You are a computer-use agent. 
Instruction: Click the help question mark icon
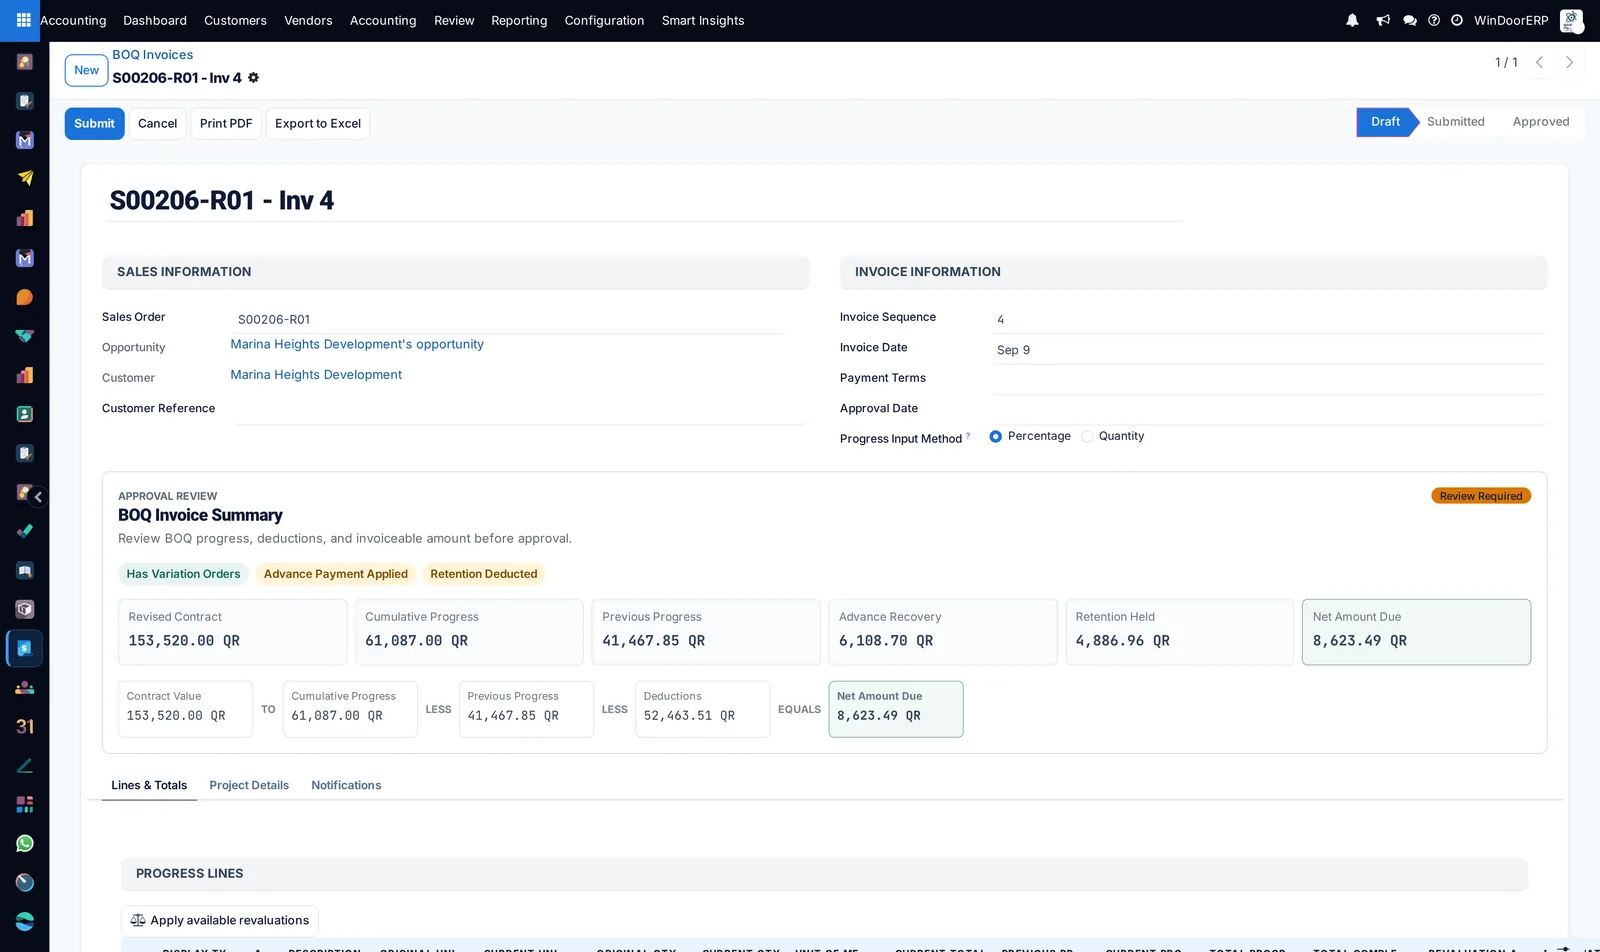pyautogui.click(x=1434, y=20)
